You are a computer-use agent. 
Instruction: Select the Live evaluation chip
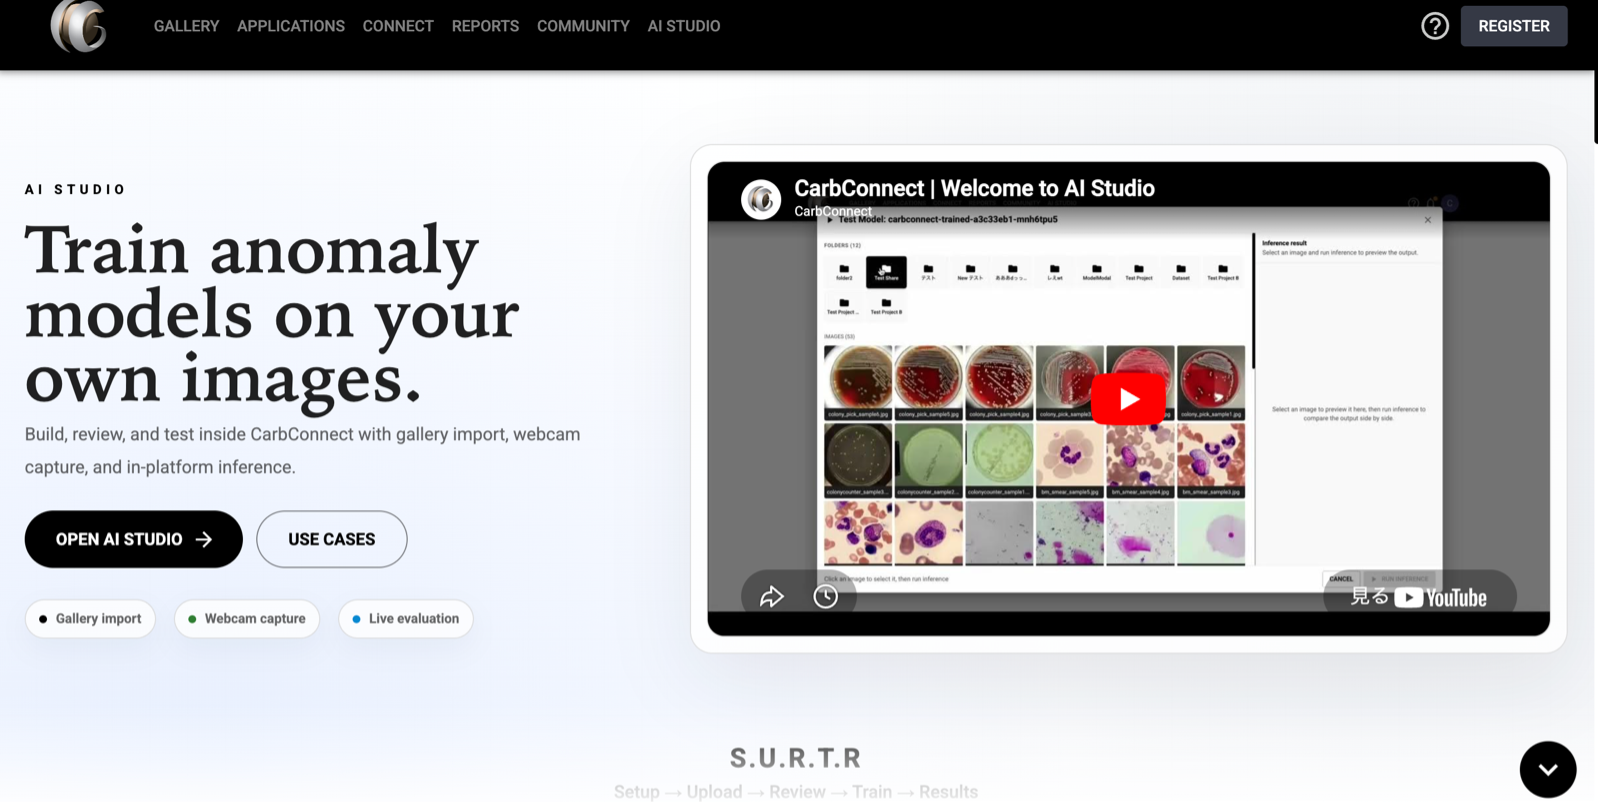click(x=406, y=620)
